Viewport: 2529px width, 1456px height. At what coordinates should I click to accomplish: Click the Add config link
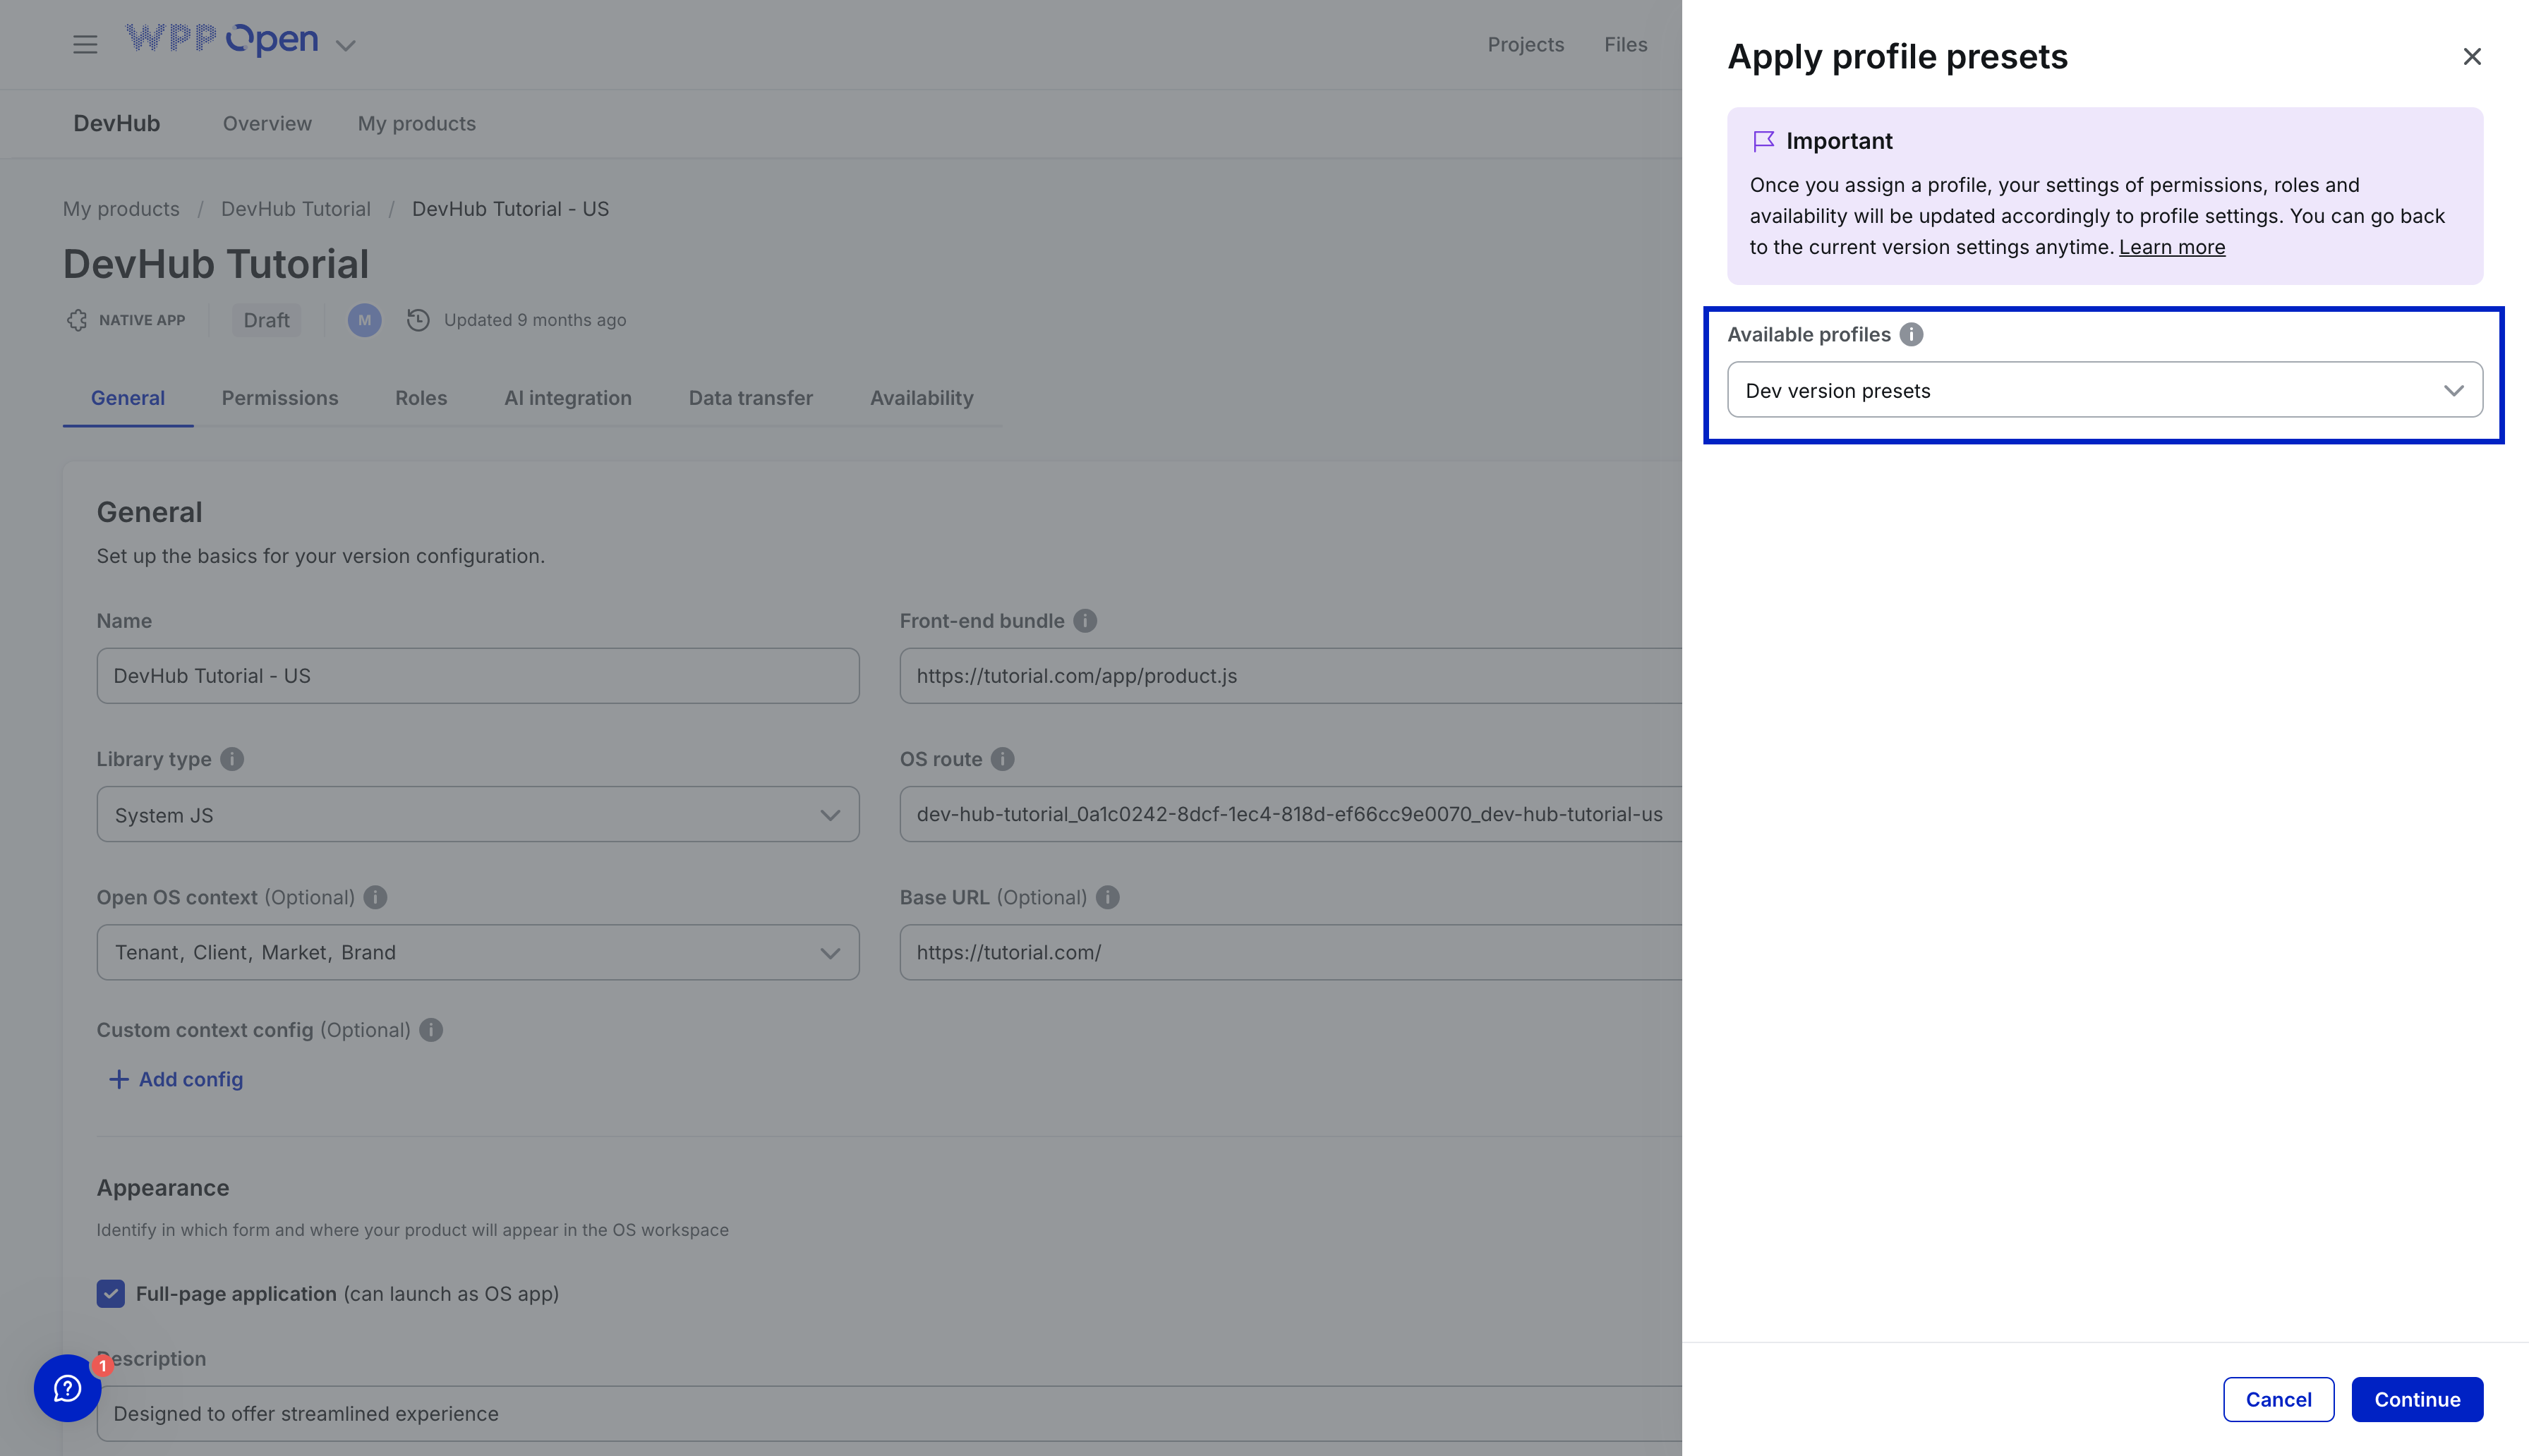[176, 1079]
